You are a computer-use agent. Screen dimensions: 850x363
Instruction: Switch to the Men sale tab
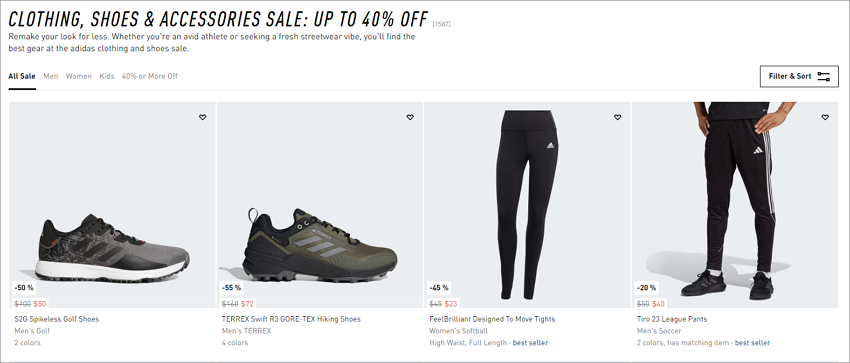(x=51, y=76)
